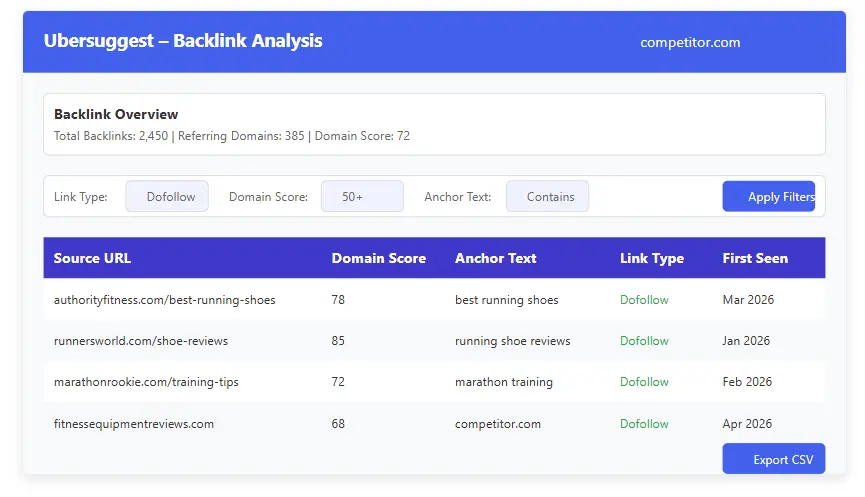Click the 'Link Type:' filter label
This screenshot has width=865, height=497.
tap(81, 197)
